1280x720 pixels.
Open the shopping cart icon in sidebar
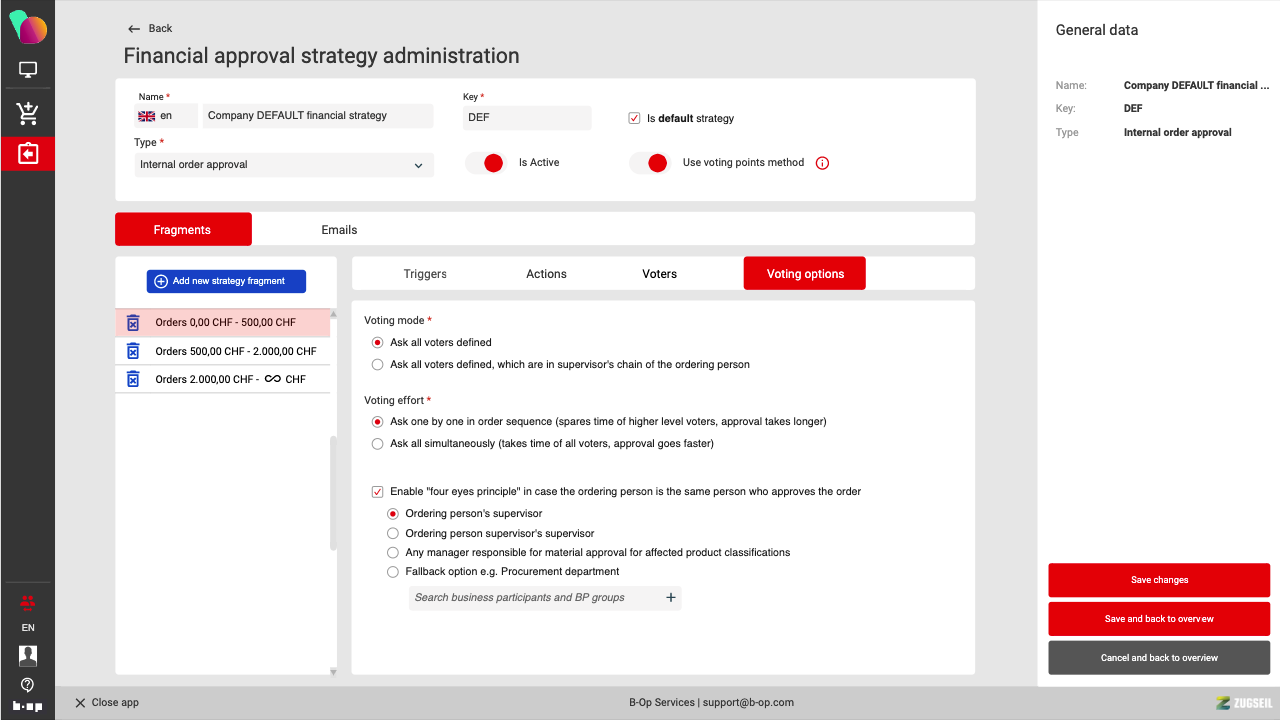[28, 113]
